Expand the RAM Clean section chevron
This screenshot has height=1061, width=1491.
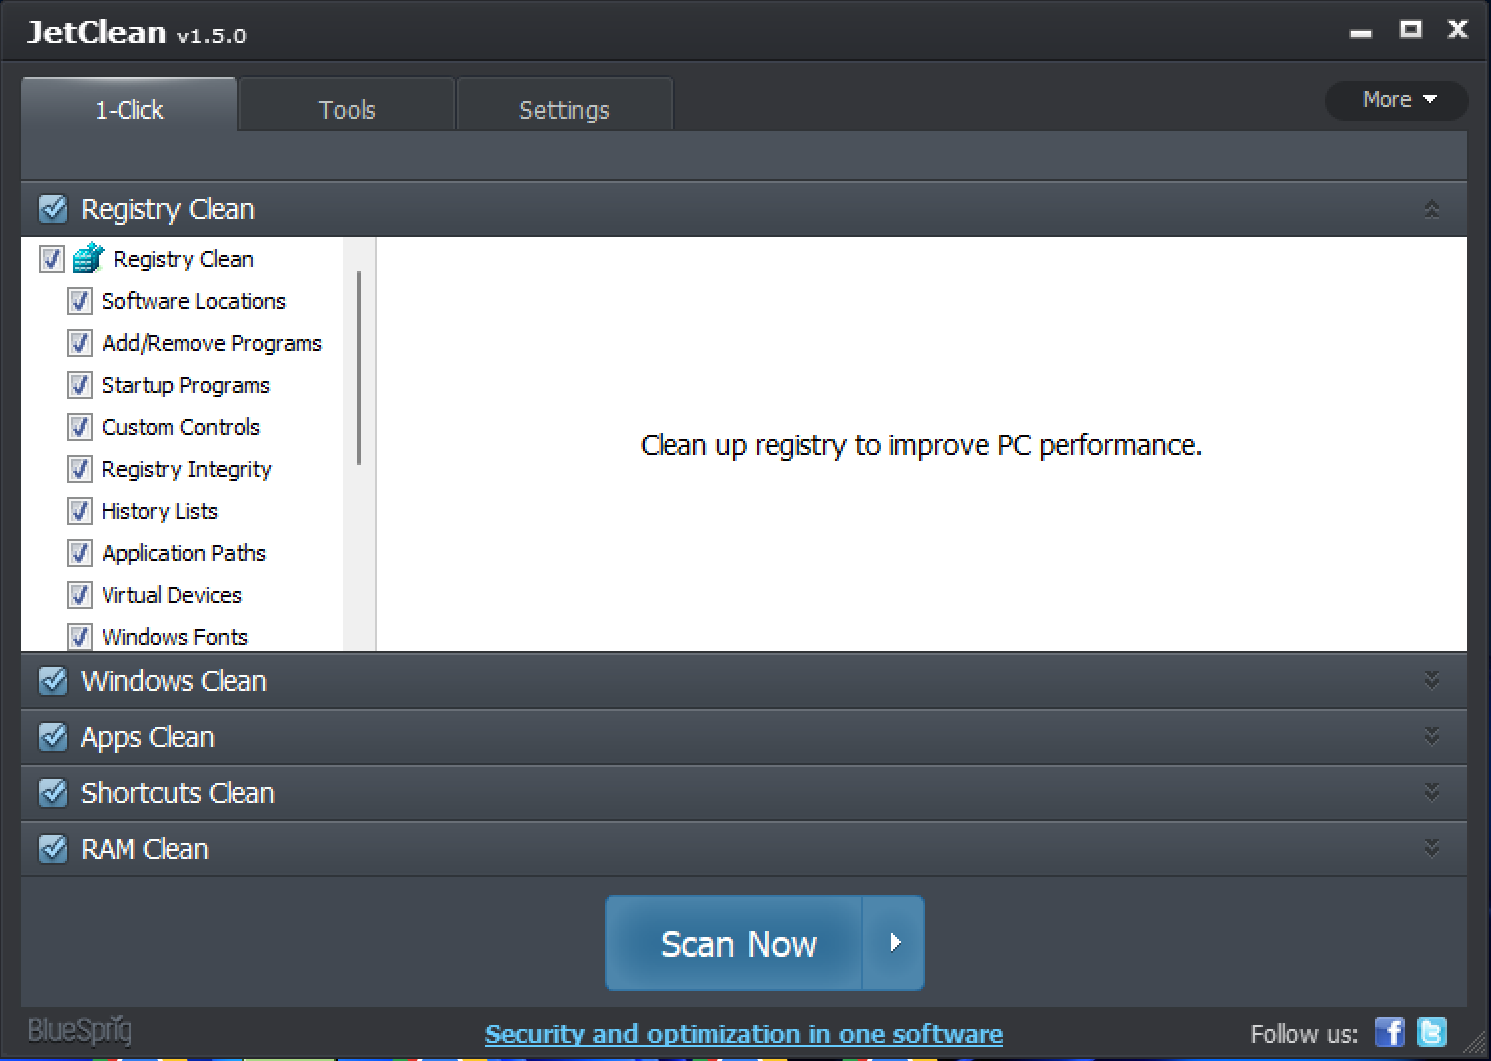(x=1432, y=848)
